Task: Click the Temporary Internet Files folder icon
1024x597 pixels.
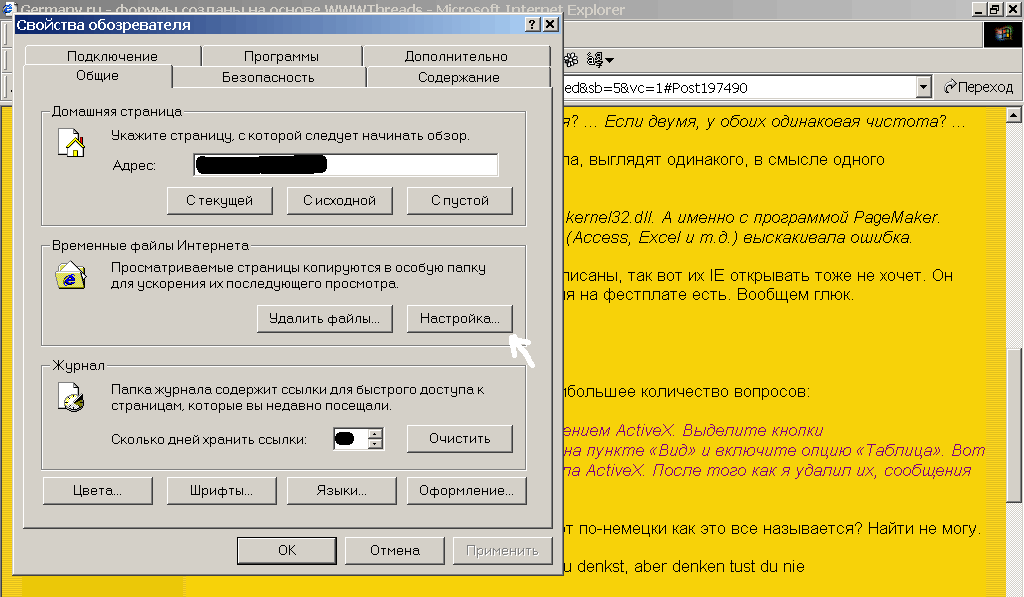Action: [x=70, y=276]
